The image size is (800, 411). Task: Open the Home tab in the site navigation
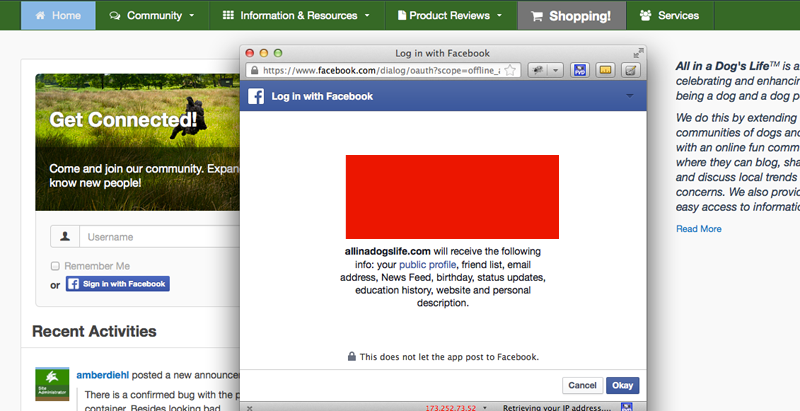tap(58, 15)
